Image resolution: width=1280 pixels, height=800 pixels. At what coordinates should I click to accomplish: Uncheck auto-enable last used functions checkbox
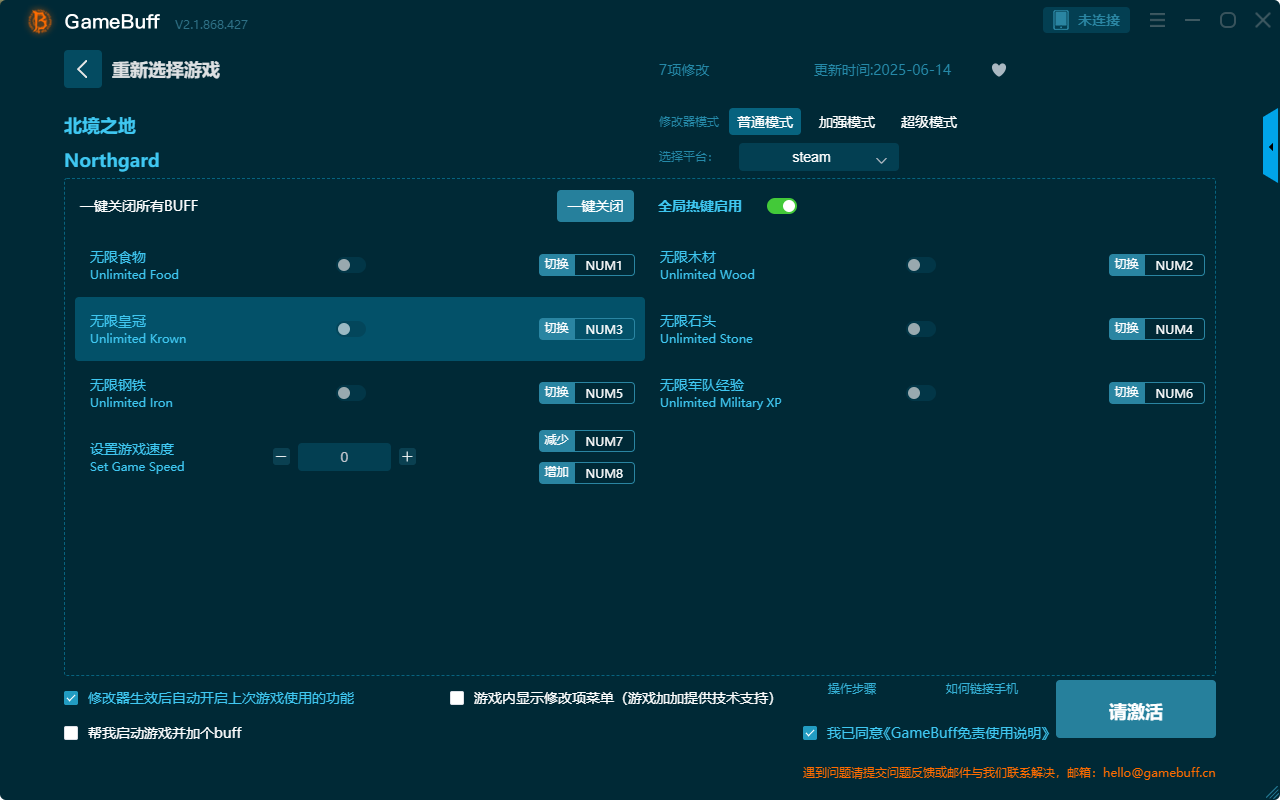point(71,698)
